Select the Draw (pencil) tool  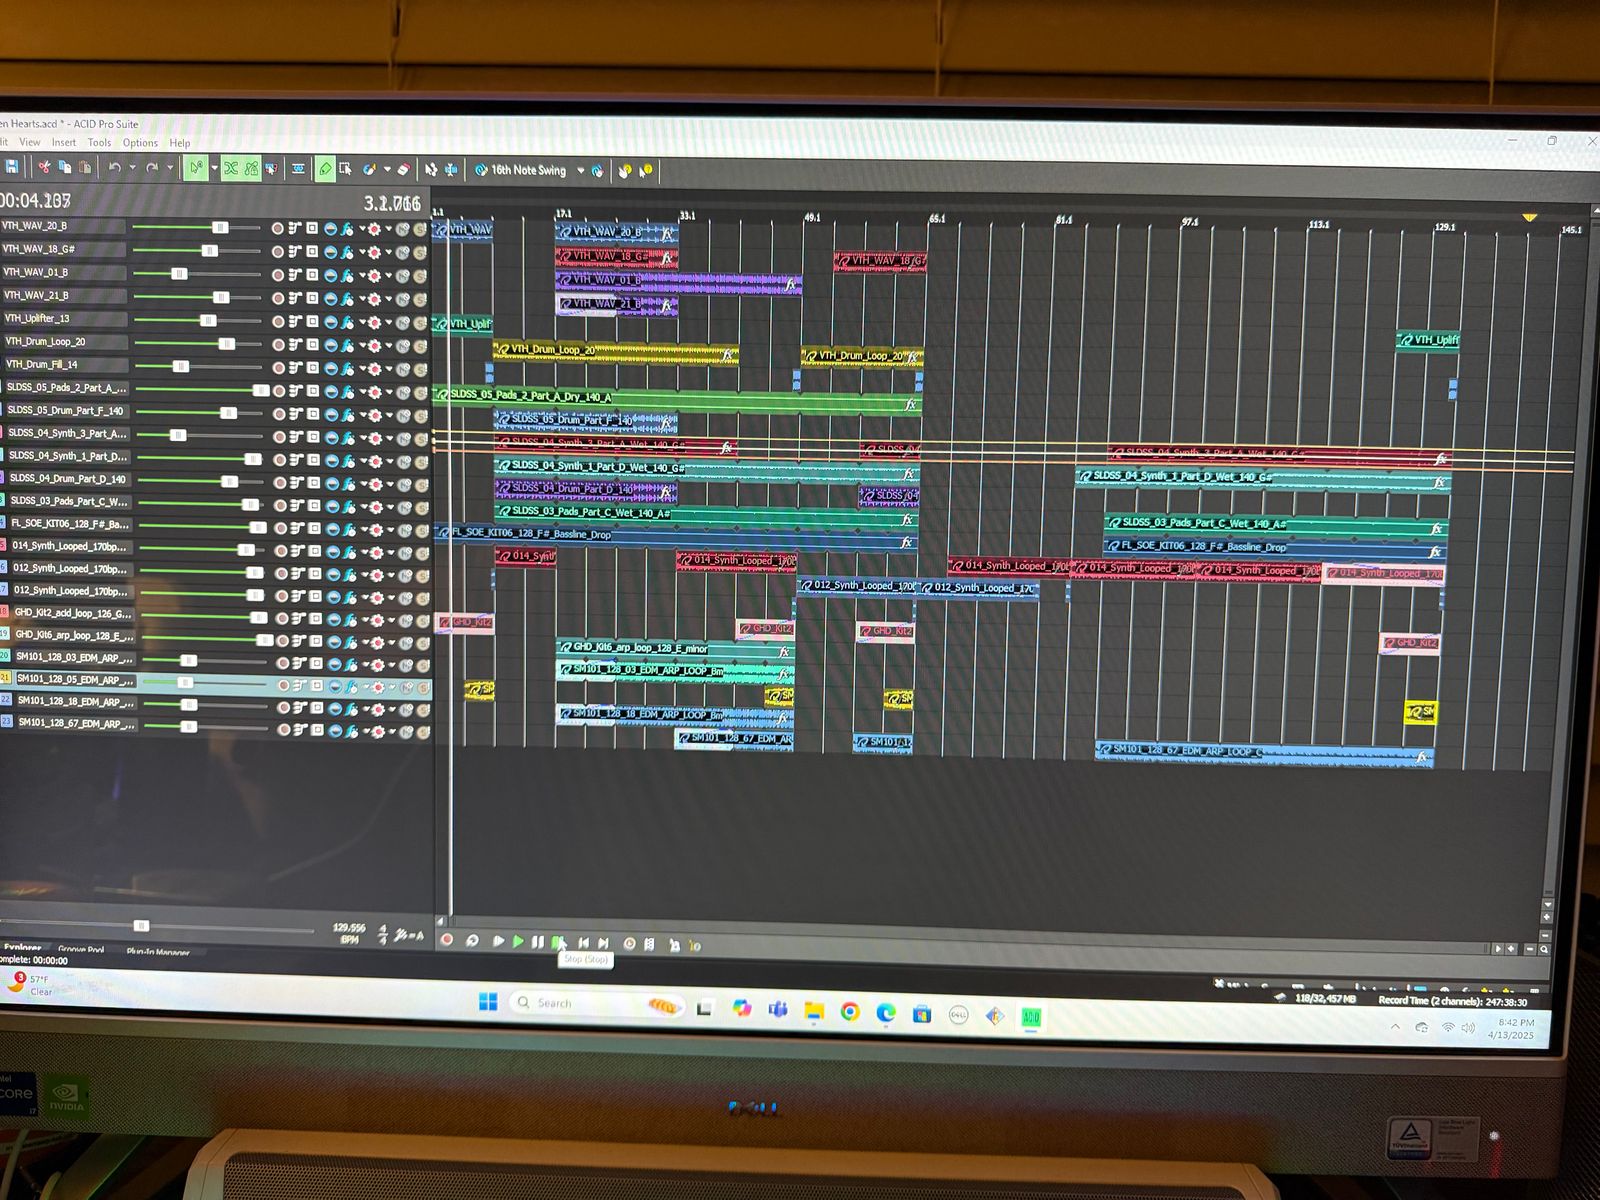325,170
